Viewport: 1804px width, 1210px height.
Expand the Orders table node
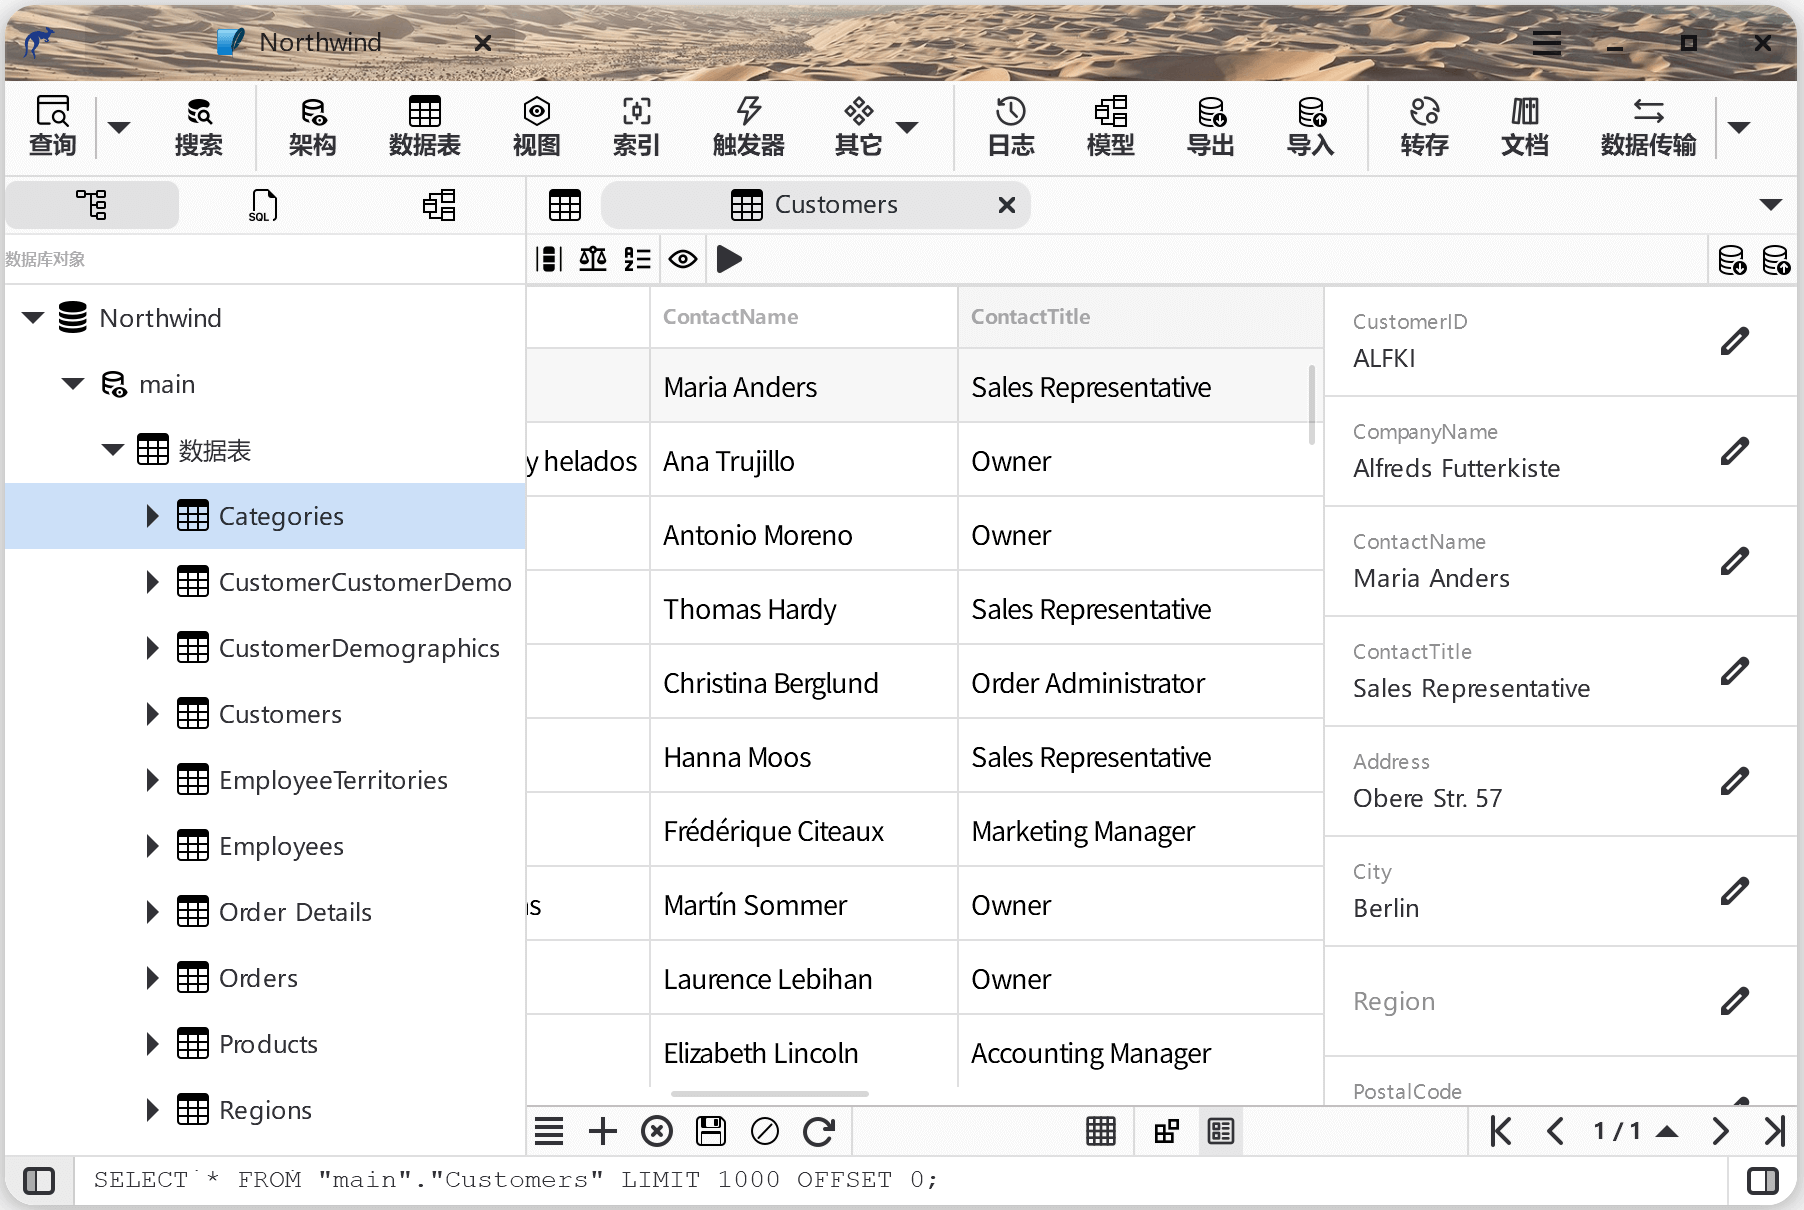pyautogui.click(x=152, y=978)
